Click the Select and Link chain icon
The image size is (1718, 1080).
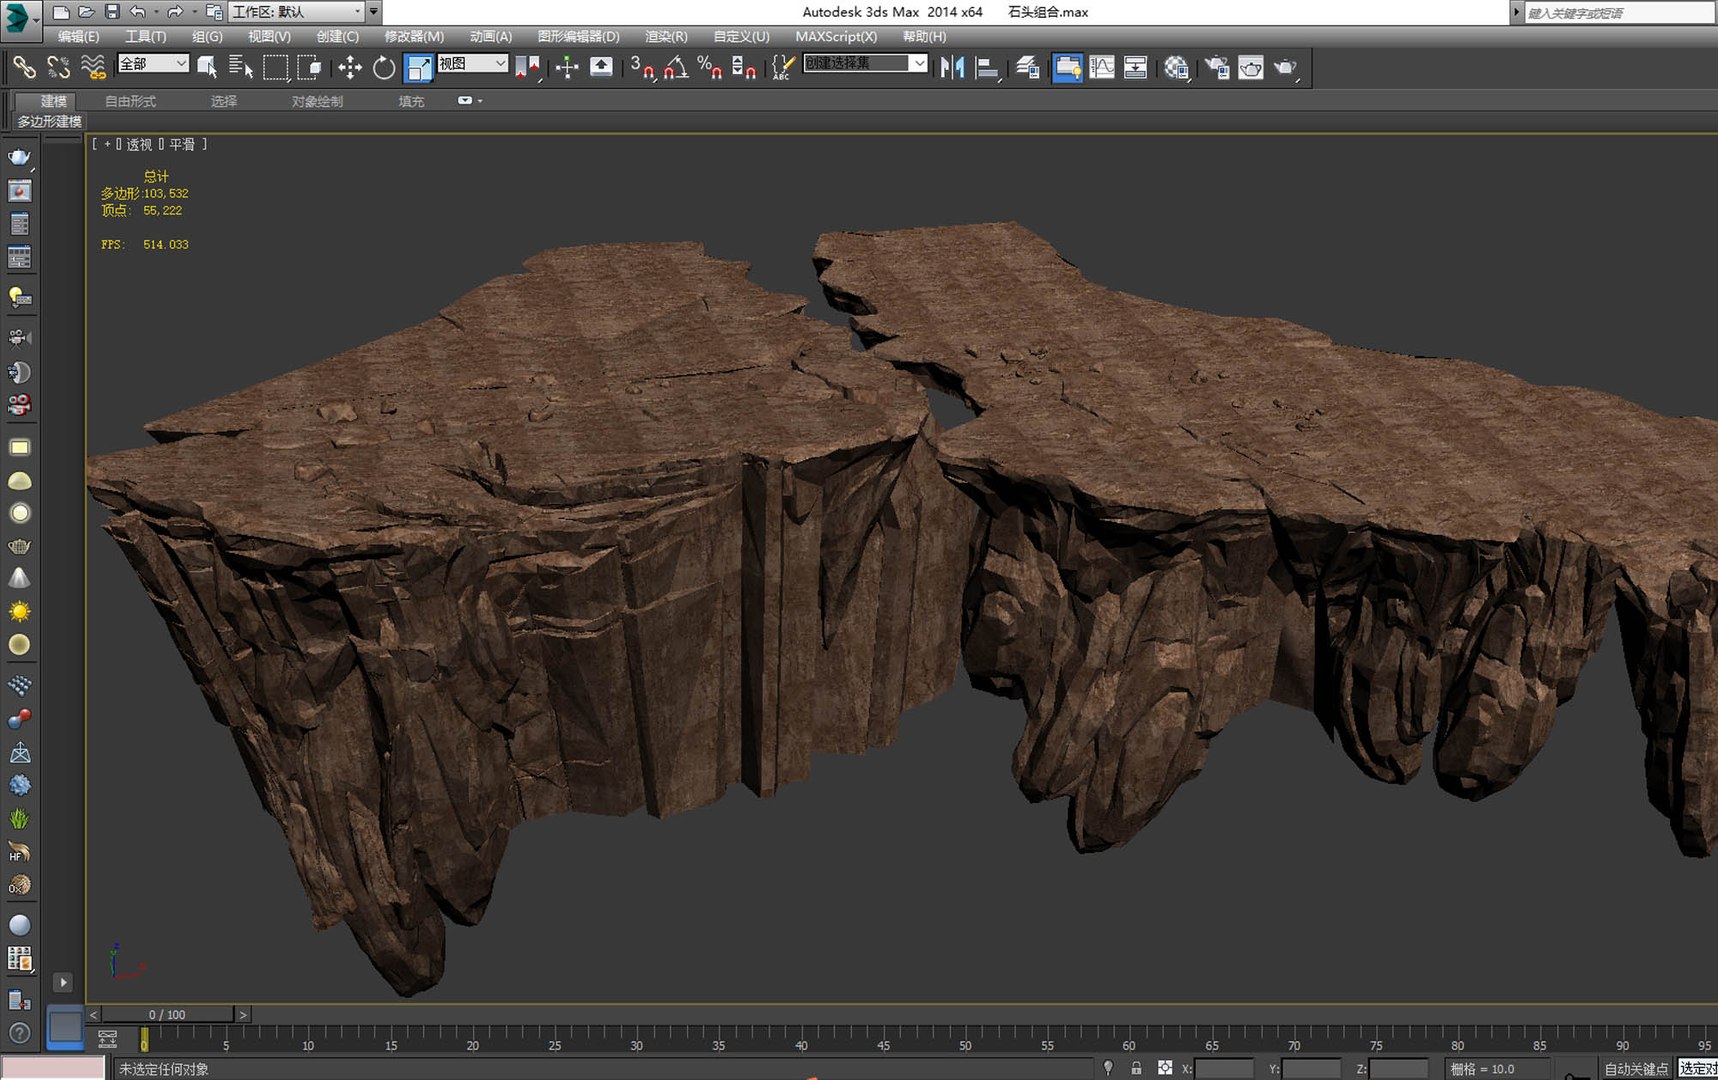(24, 67)
